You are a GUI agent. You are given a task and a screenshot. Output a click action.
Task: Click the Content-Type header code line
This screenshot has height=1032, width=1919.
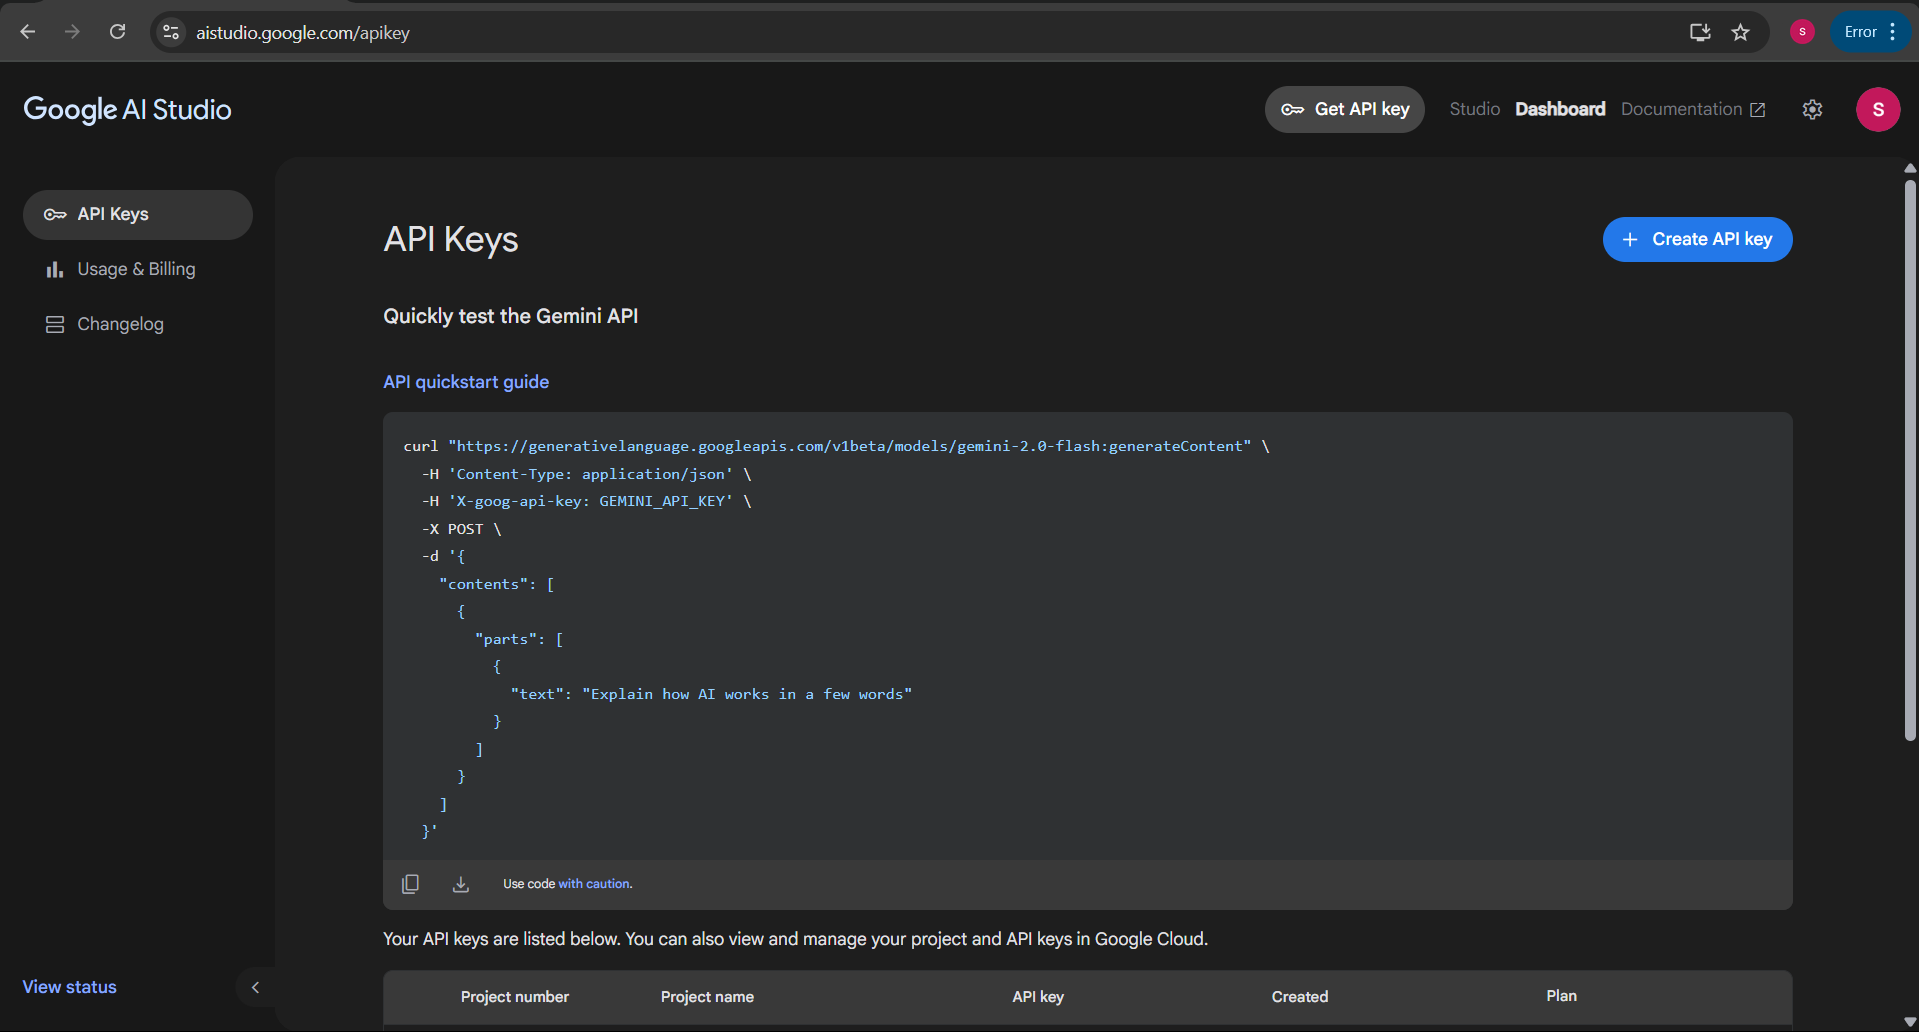tap(586, 474)
